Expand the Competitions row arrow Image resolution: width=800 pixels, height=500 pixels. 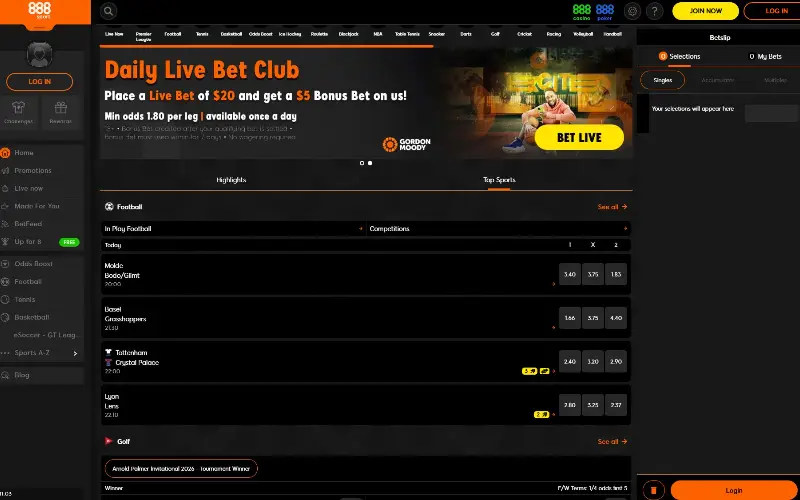coord(626,229)
